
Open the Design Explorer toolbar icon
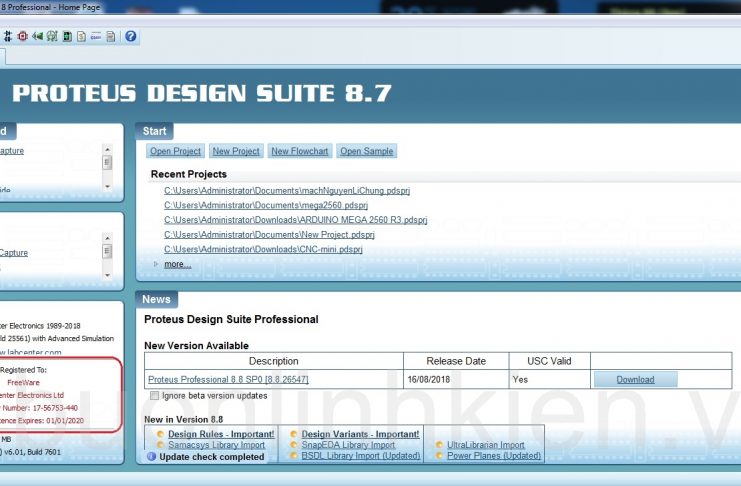[x=52, y=36]
